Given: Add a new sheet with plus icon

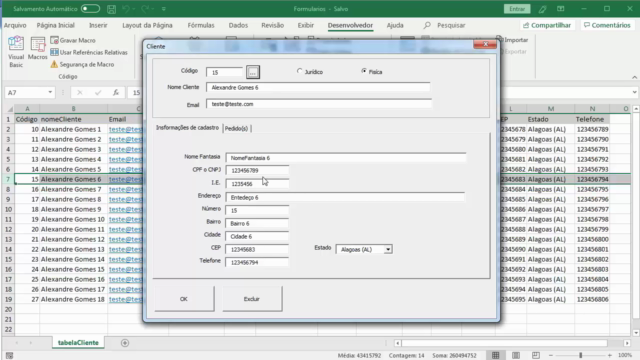Looking at the screenshot, I should click(x=125, y=343).
